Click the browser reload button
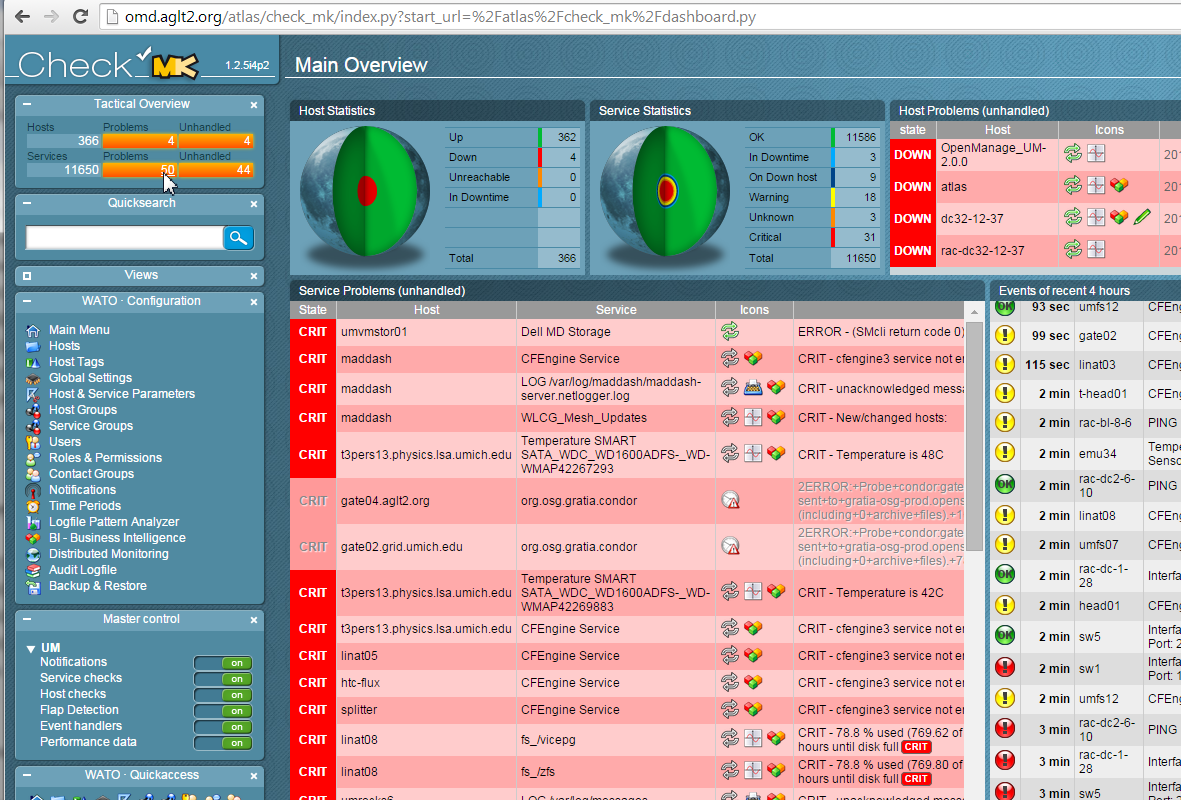The width and height of the screenshot is (1181, 800). point(80,16)
